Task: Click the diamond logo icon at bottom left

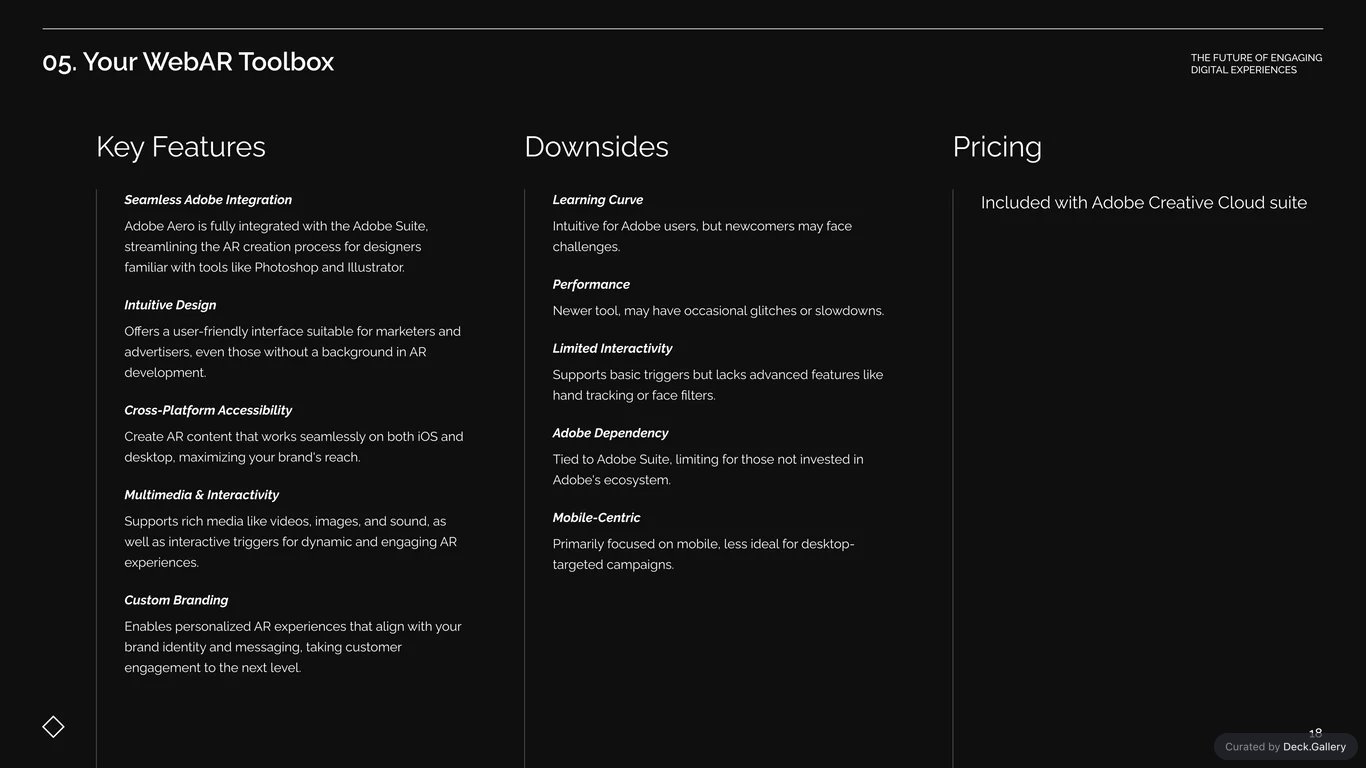Action: (x=53, y=727)
